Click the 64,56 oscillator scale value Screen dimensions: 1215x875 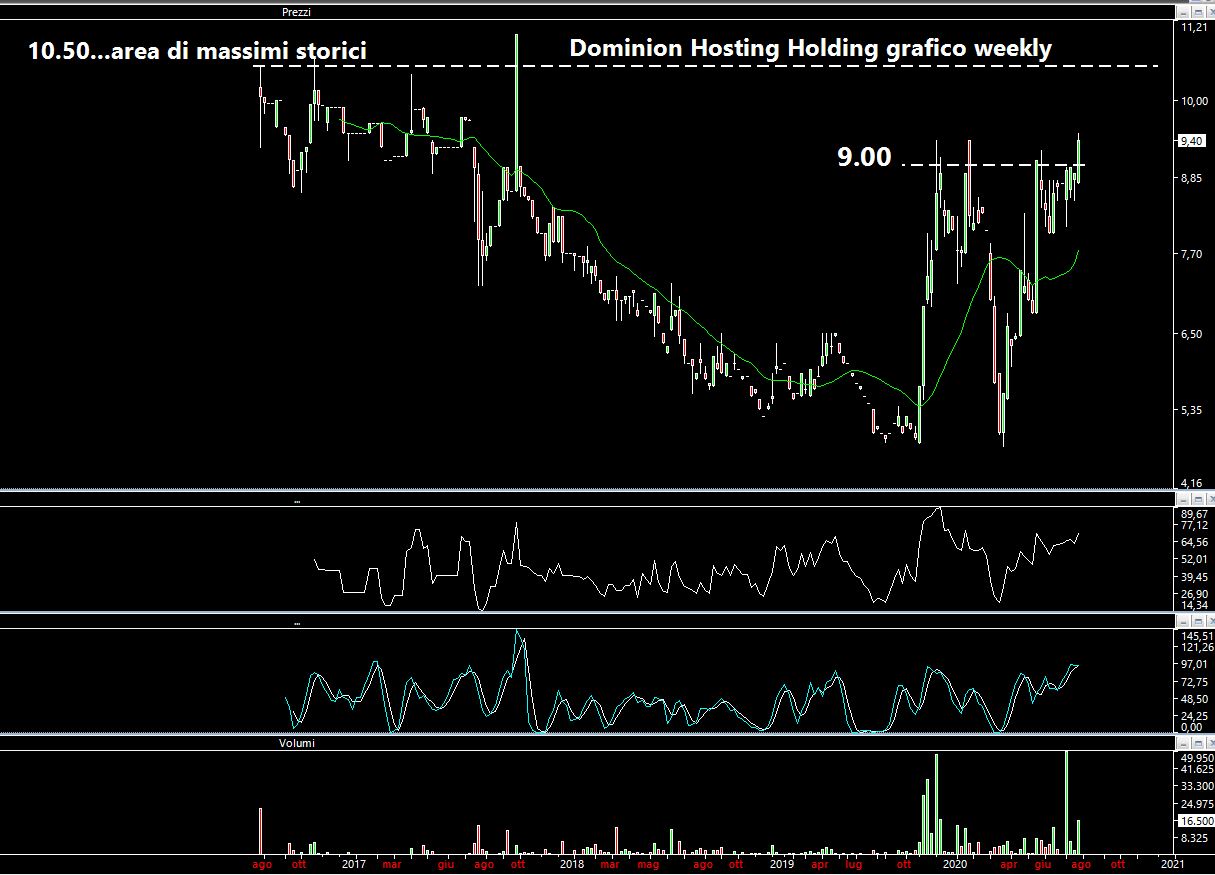coord(1195,543)
